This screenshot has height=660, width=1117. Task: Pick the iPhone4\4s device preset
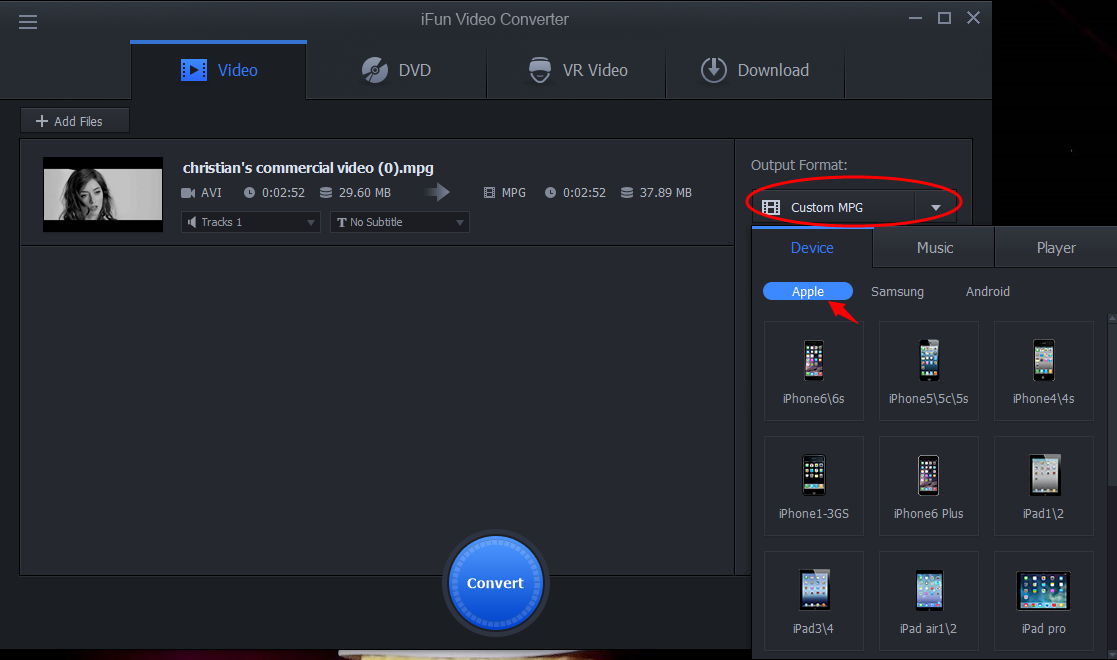1044,371
